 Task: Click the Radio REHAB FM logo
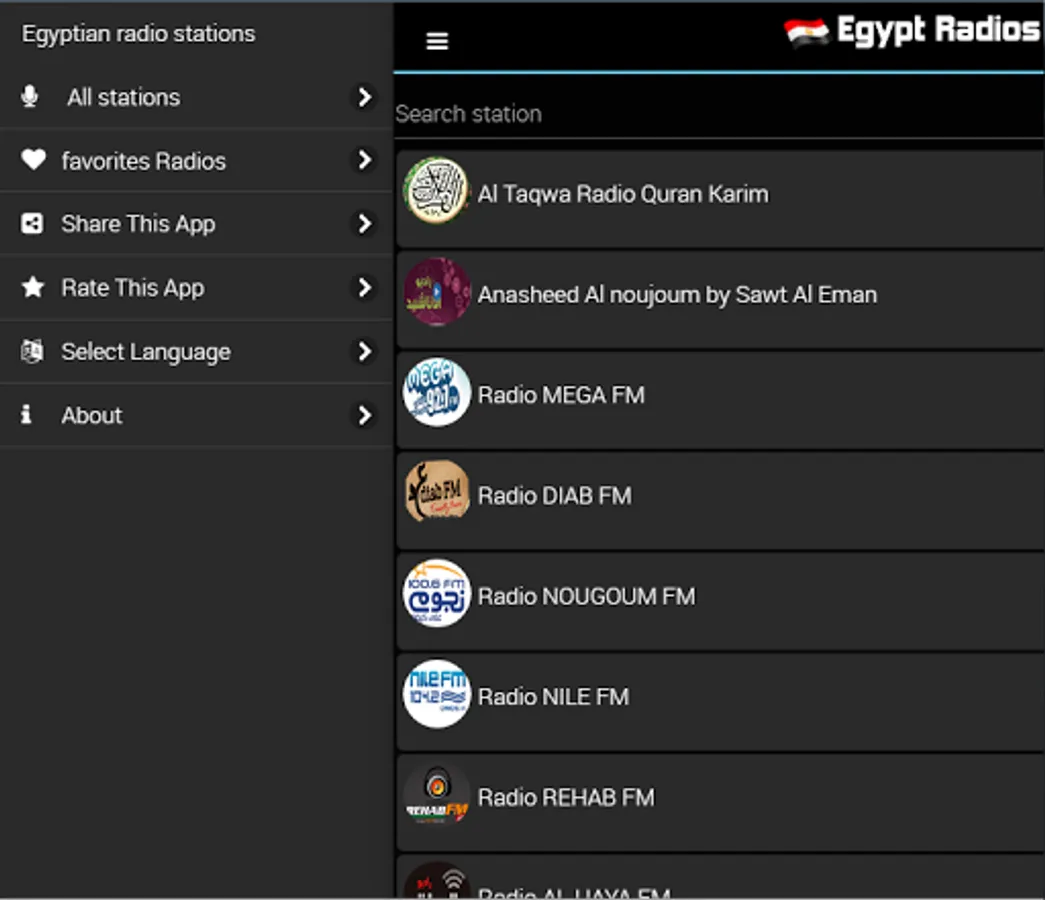click(x=437, y=795)
